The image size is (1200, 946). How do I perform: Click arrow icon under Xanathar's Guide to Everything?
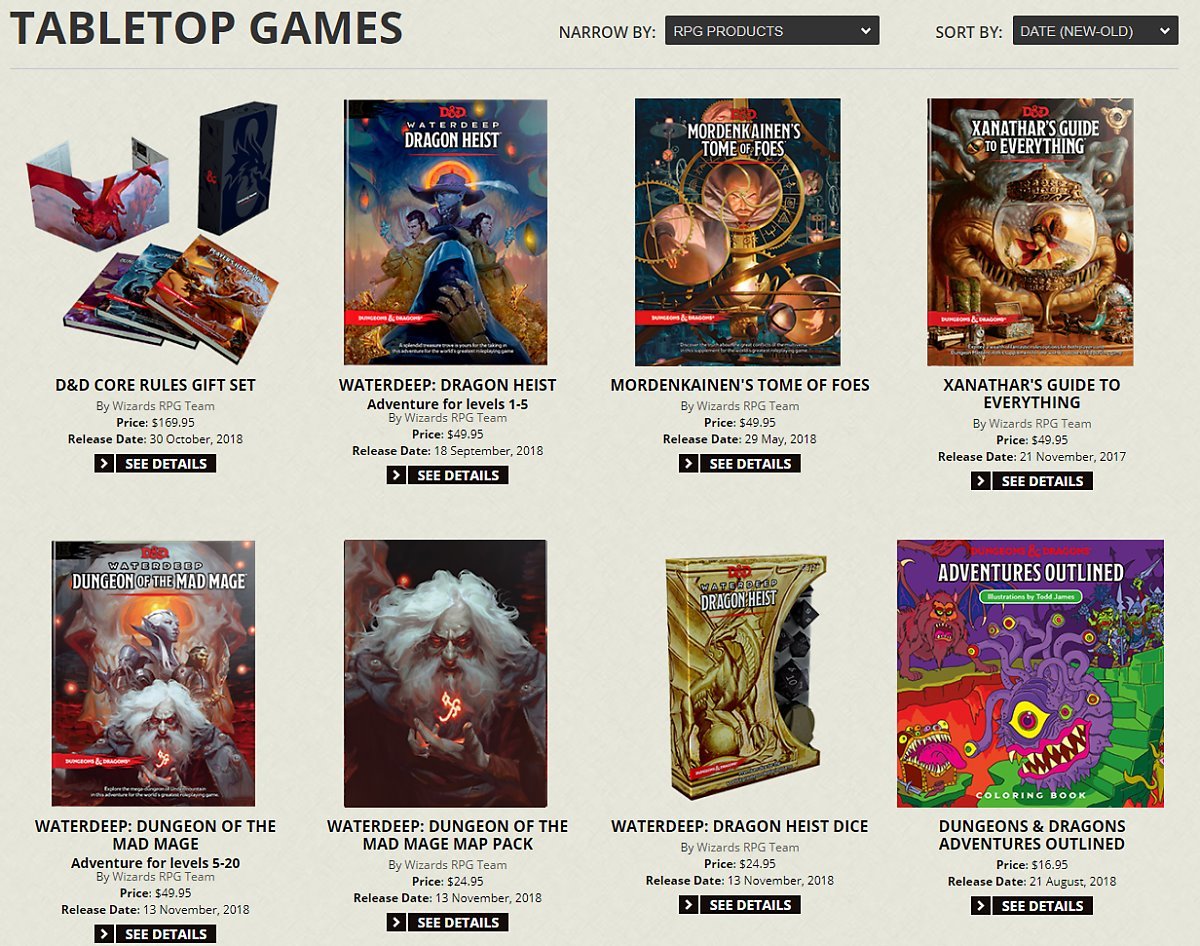click(x=980, y=481)
